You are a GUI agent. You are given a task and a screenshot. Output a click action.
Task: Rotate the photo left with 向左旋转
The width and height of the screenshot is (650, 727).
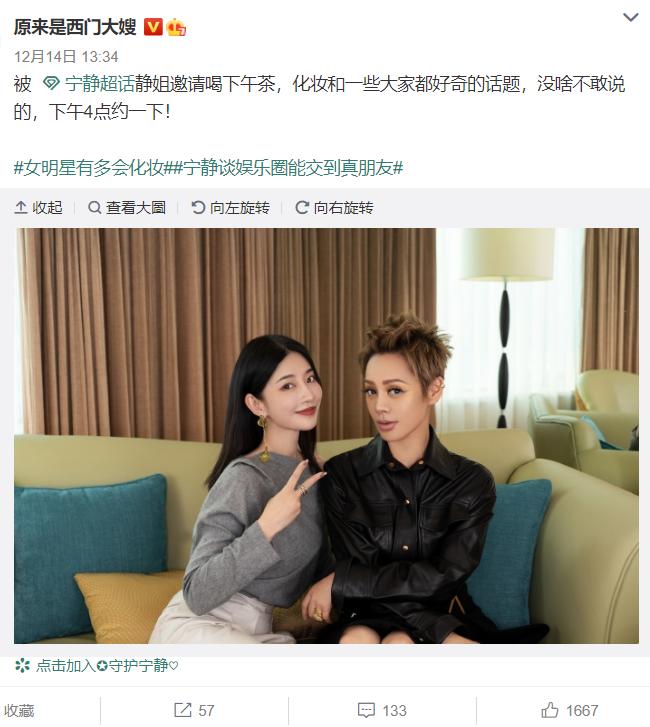pos(230,207)
